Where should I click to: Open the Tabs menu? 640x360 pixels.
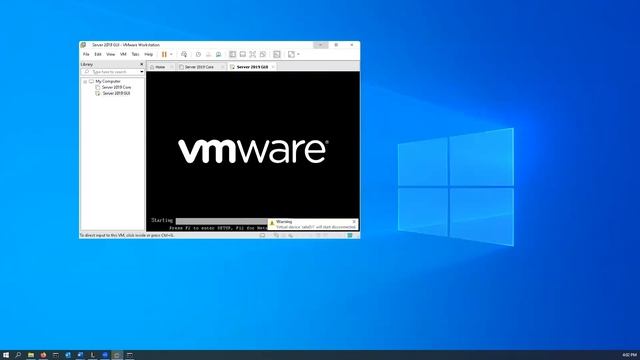(x=135, y=54)
